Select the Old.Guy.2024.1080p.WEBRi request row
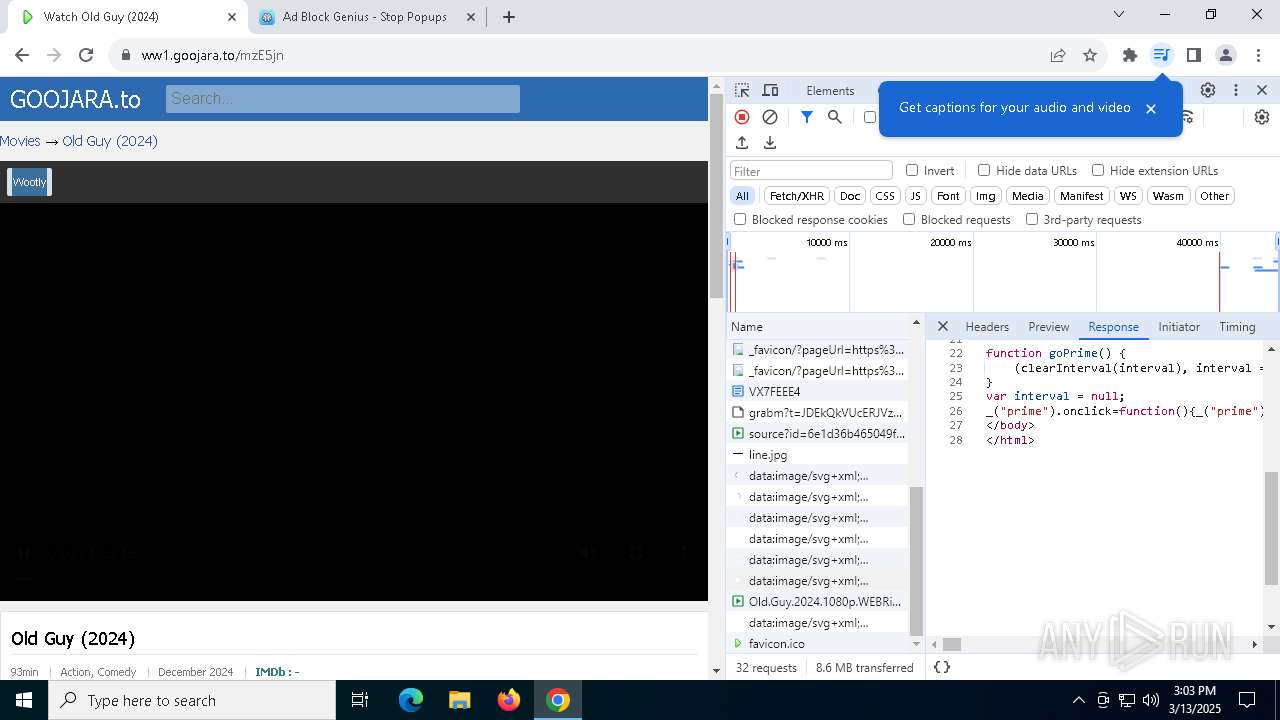The width and height of the screenshot is (1280, 720). tap(817, 601)
